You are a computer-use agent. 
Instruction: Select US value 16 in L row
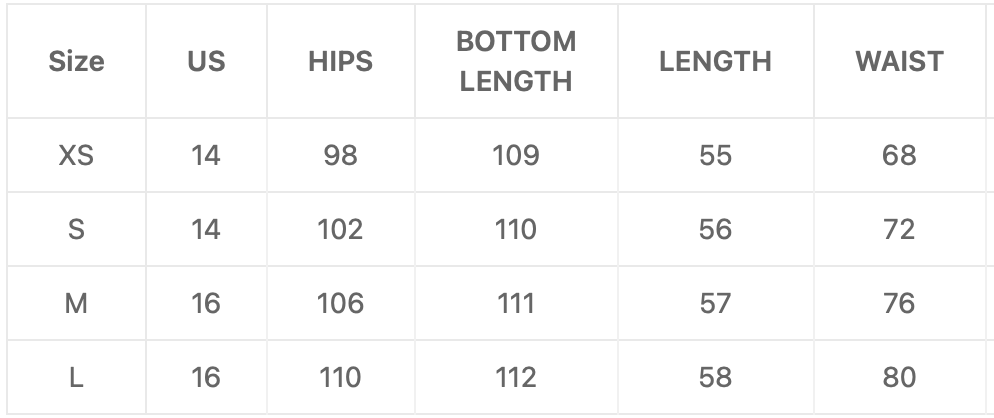tap(206, 377)
